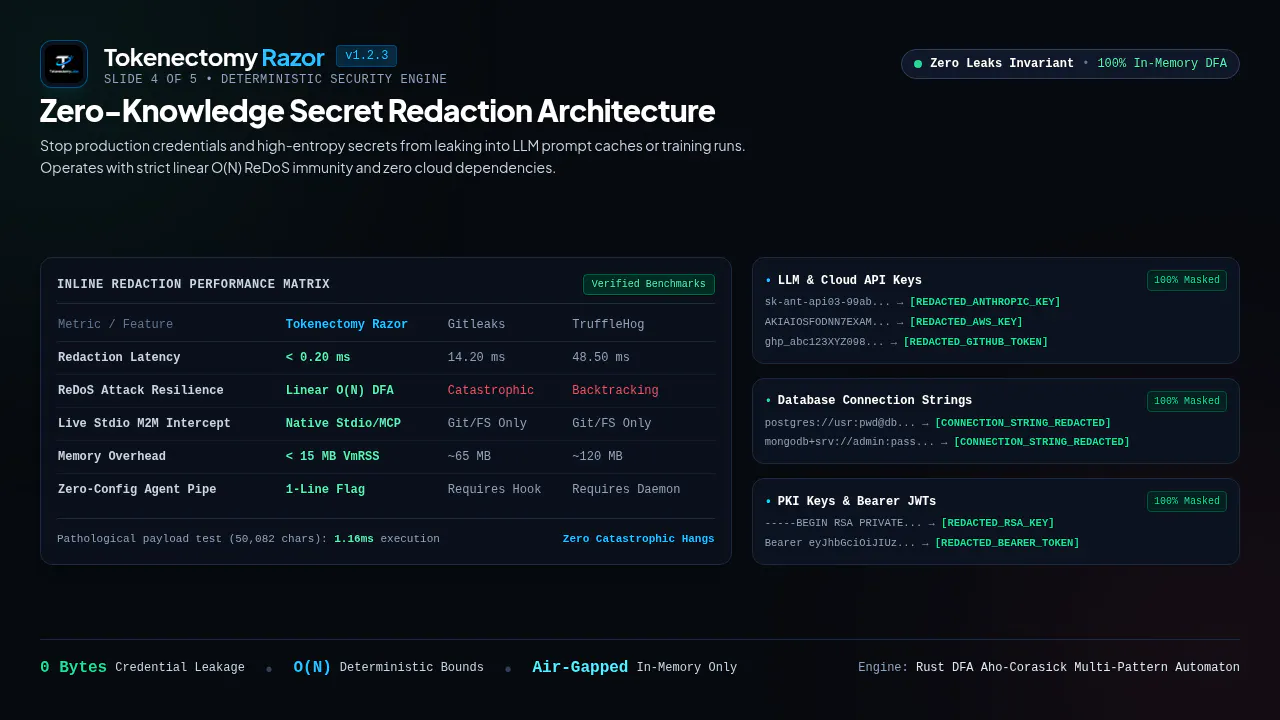Viewport: 1280px width, 720px height.
Task: Select the "Live Stdio M2M Intercept" row label
Action: click(144, 423)
